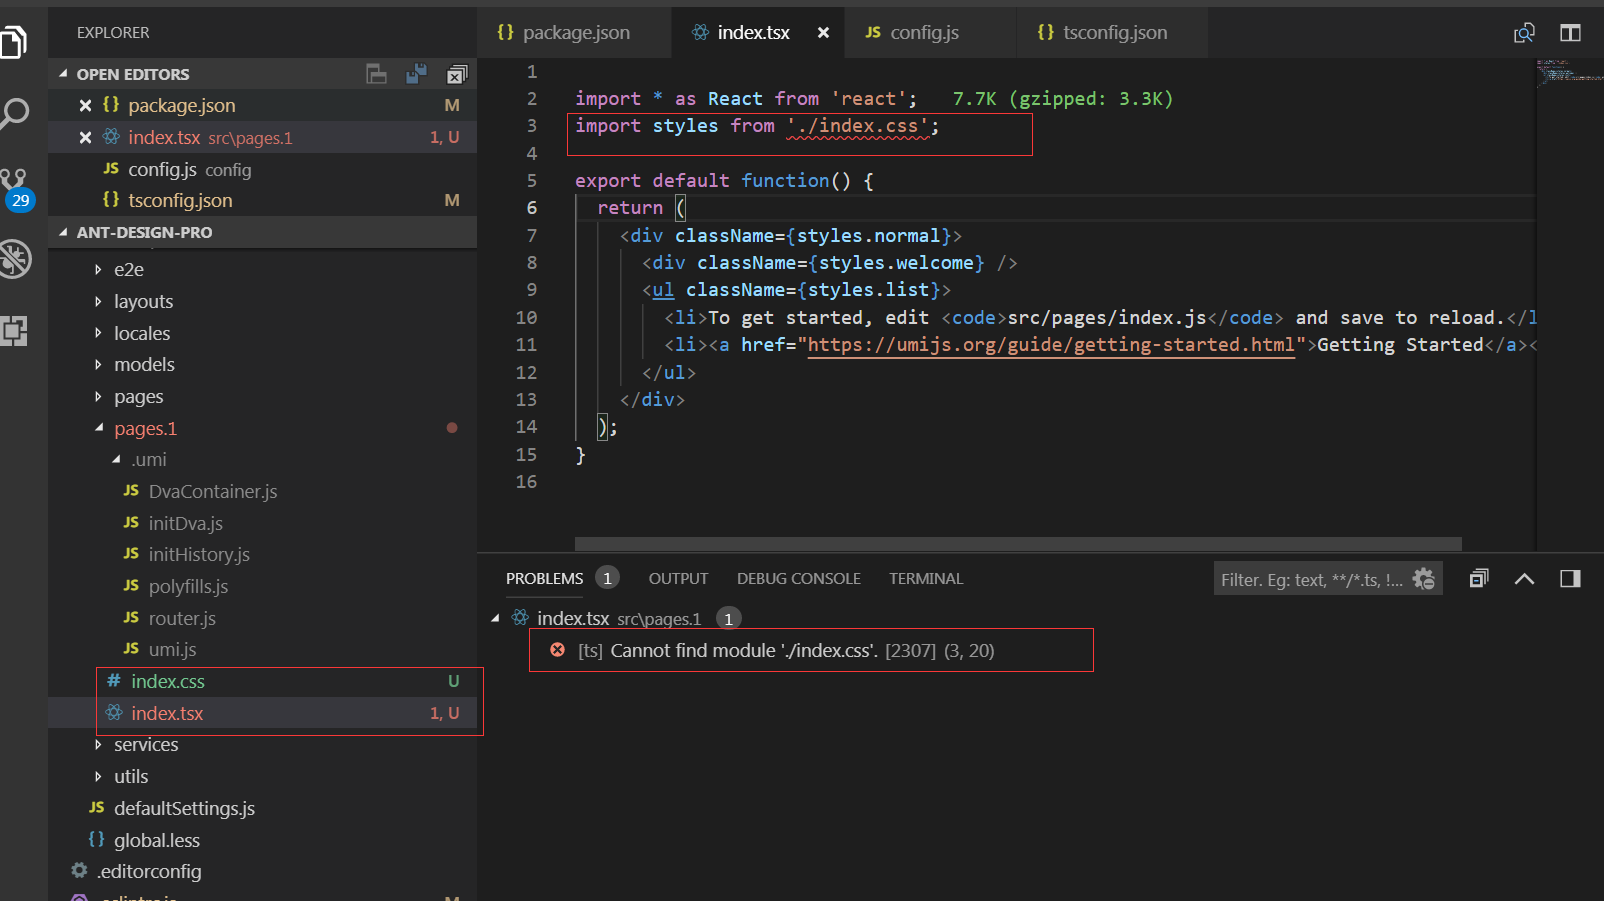Click Save All icon in Open Editors
The height and width of the screenshot is (901, 1604).
(x=416, y=74)
